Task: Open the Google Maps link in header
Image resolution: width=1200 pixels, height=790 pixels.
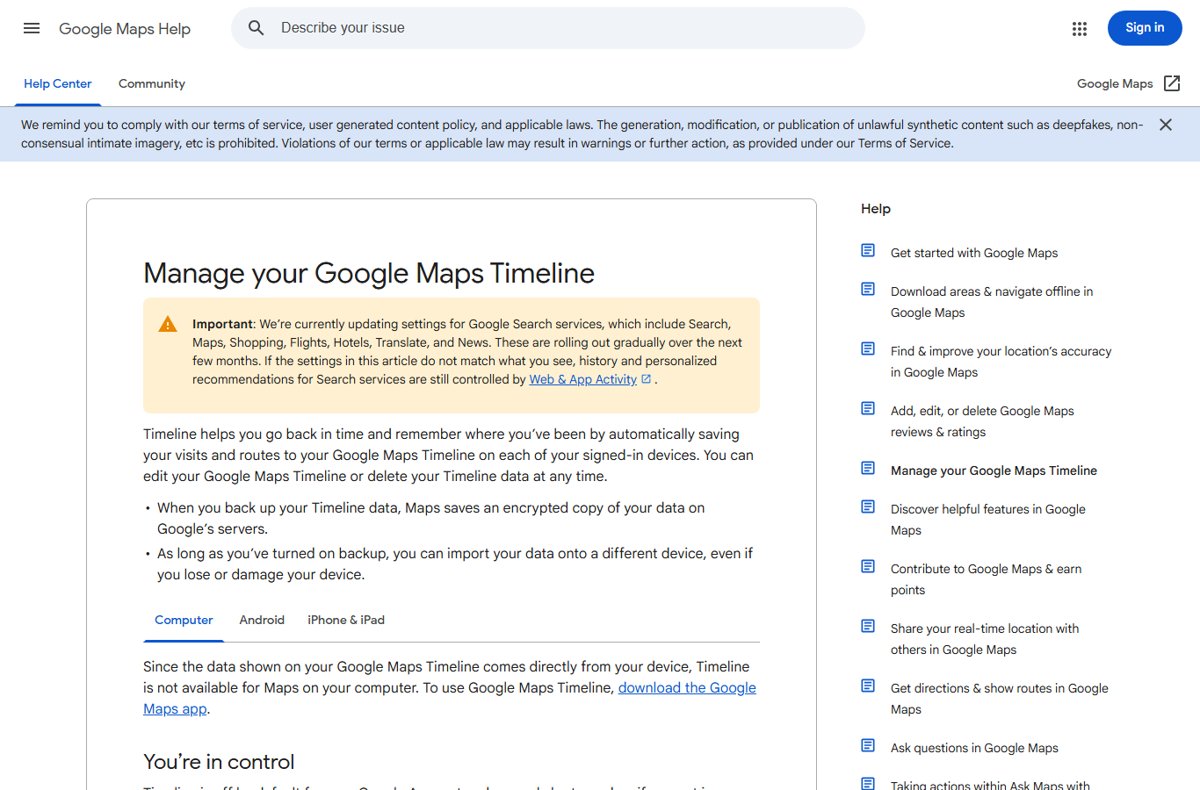Action: [1115, 84]
